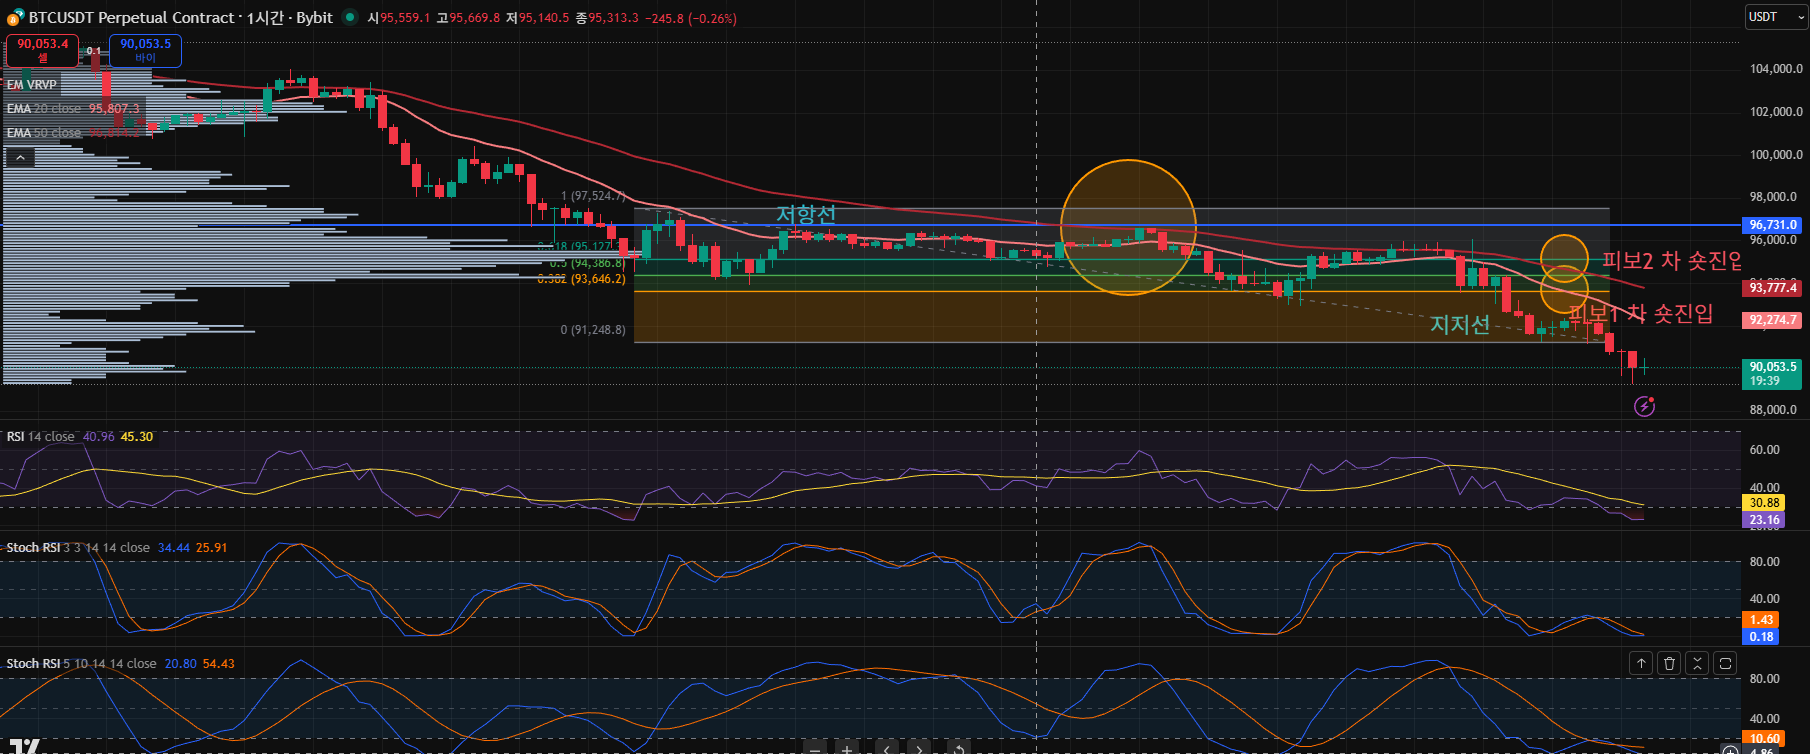1810x754 pixels.
Task: Select the Stoch RSI 3 3 14 14 legend
Action: (x=77, y=548)
